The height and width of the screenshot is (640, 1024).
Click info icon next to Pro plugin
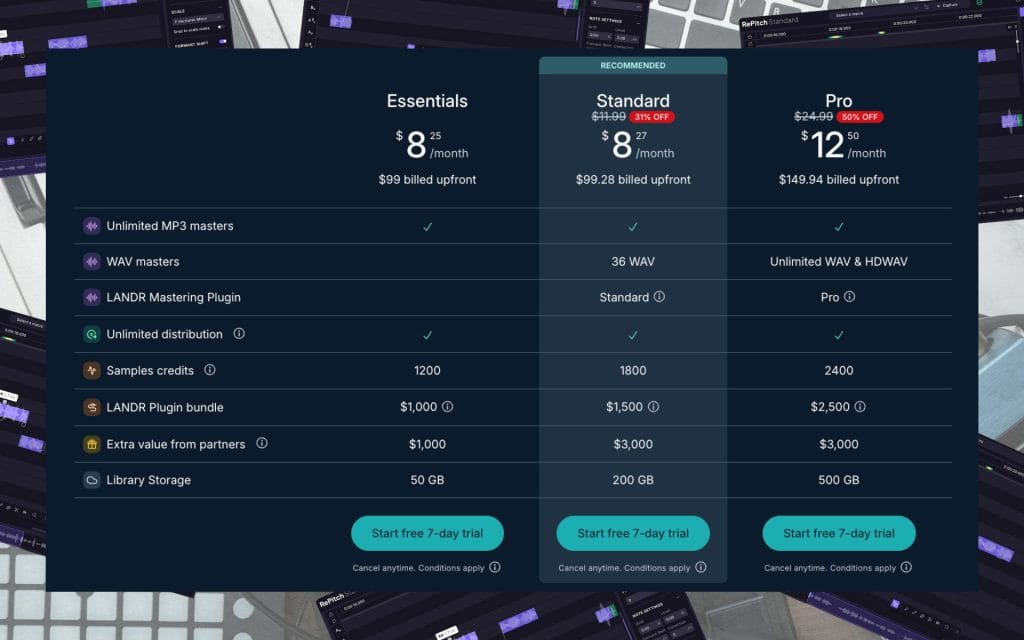[x=850, y=297]
